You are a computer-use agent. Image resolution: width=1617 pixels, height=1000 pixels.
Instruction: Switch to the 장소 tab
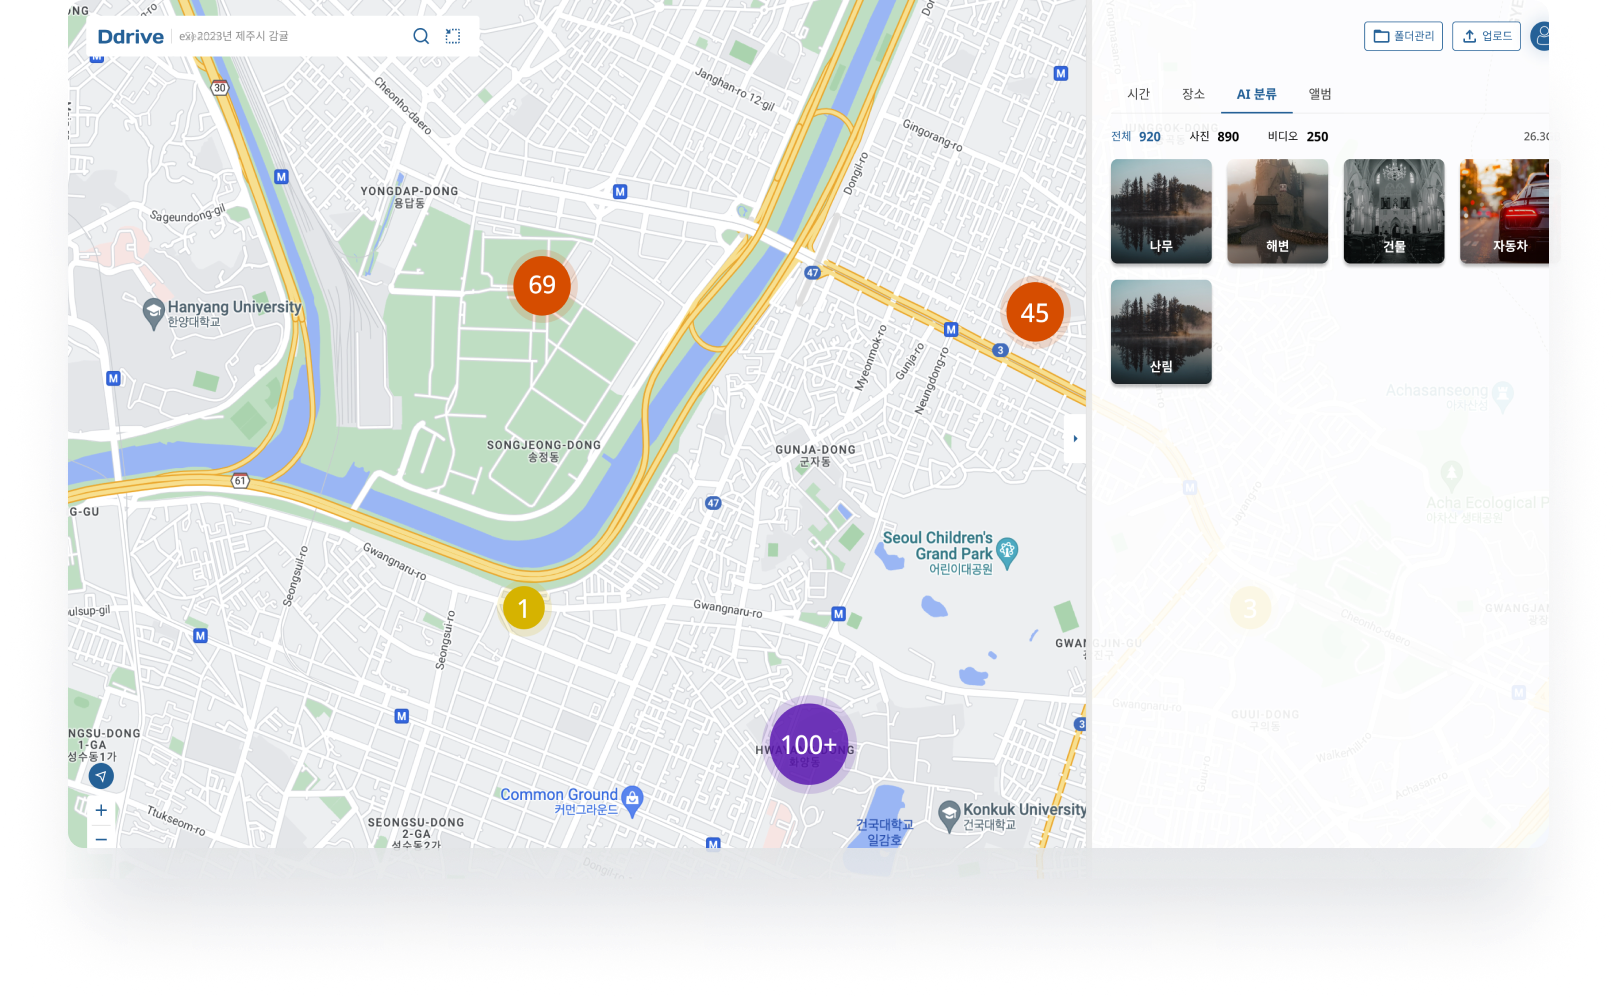[1193, 94]
